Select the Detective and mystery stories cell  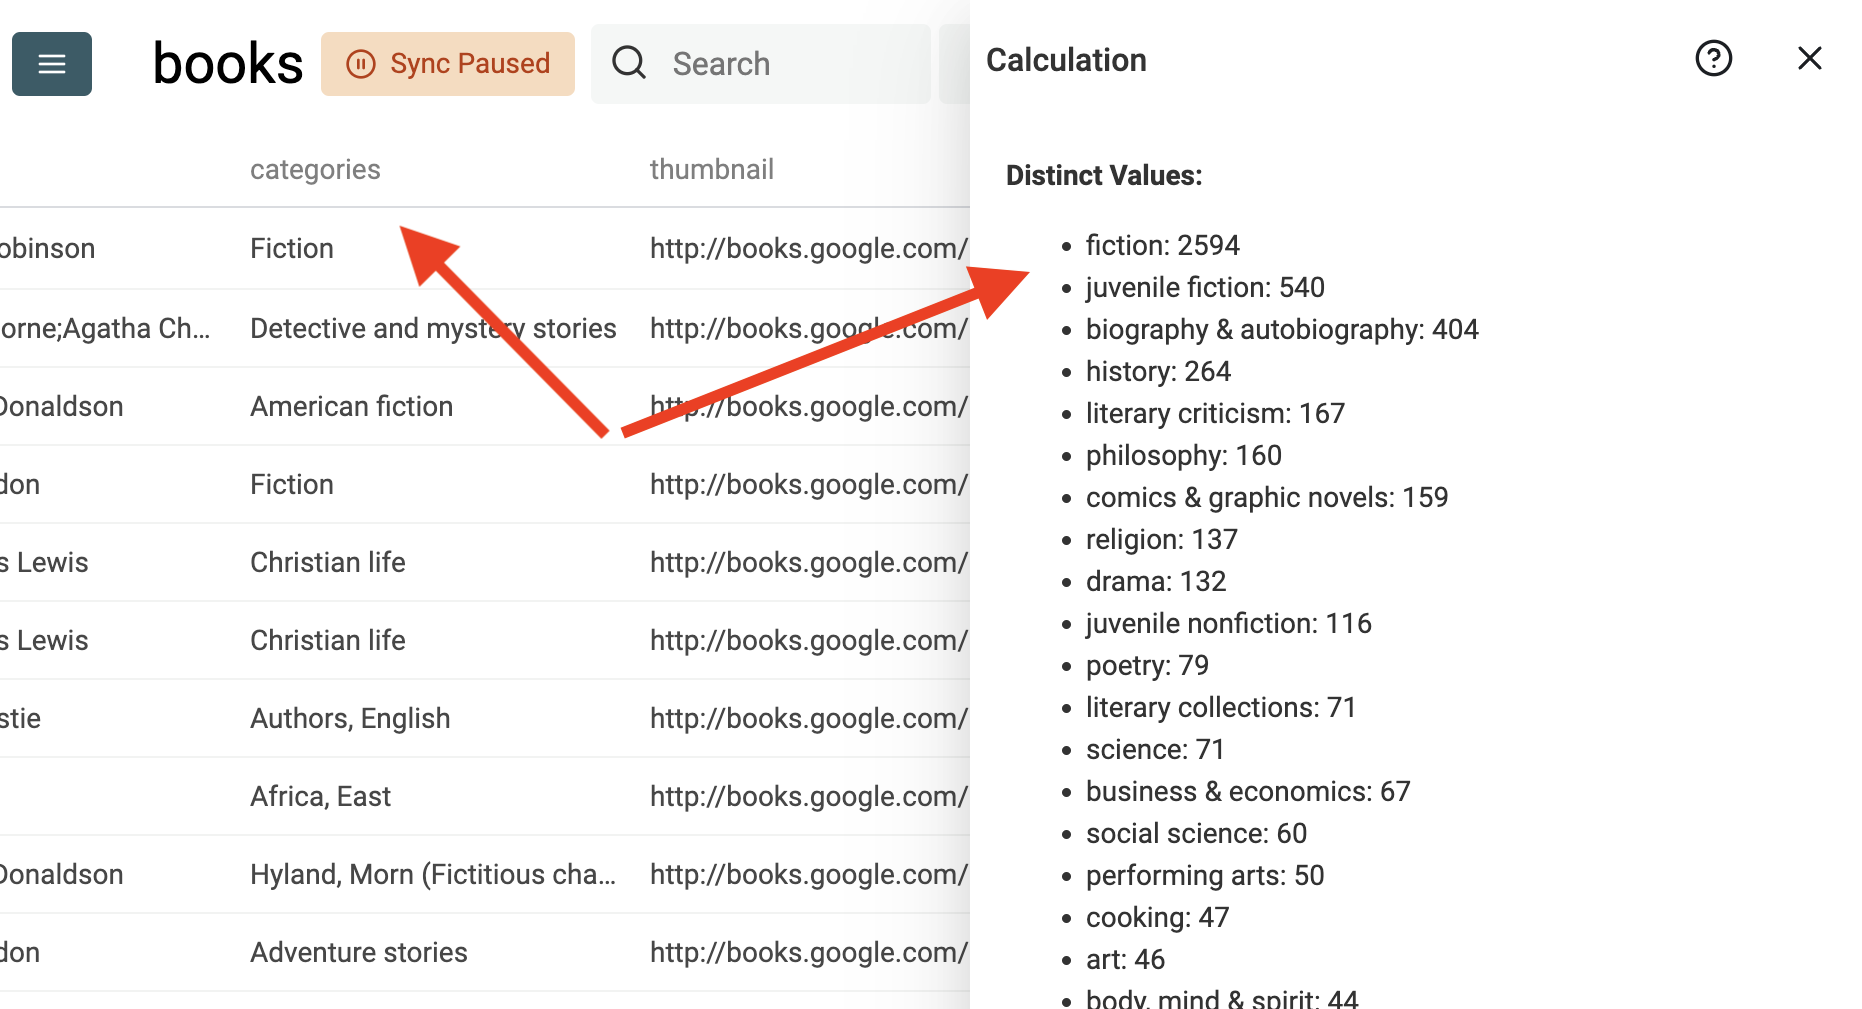432,327
